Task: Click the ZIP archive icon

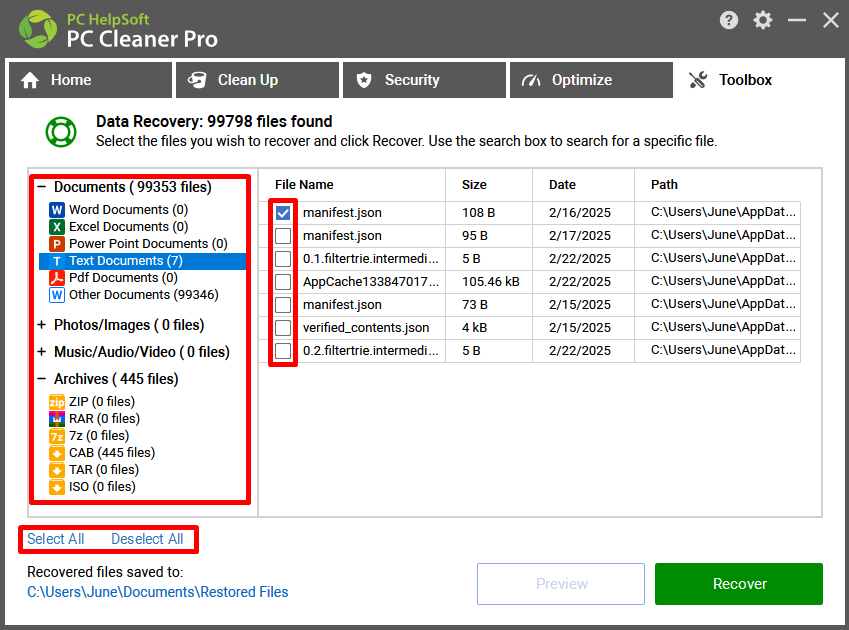Action: 57,402
